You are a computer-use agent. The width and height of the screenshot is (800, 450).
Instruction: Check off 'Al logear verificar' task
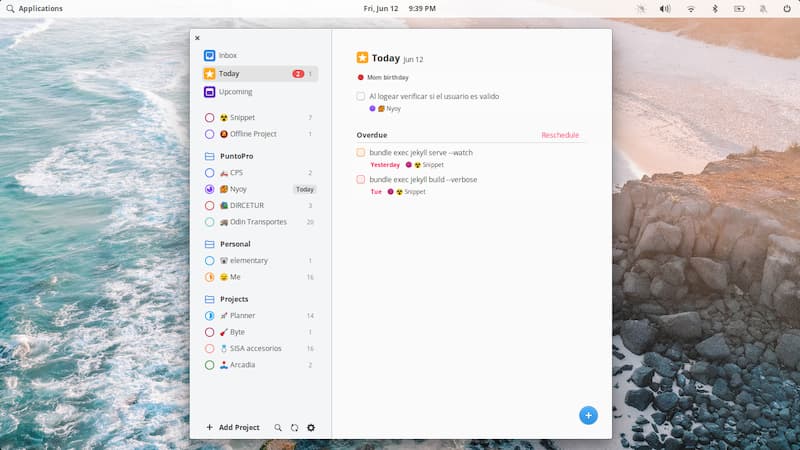click(361, 97)
